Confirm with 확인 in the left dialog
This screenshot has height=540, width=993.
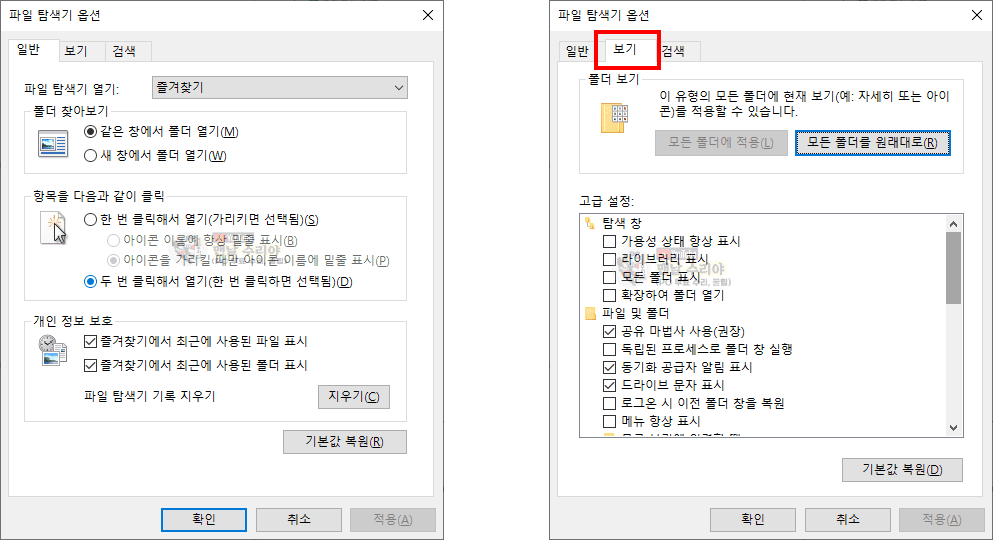pyautogui.click(x=204, y=520)
